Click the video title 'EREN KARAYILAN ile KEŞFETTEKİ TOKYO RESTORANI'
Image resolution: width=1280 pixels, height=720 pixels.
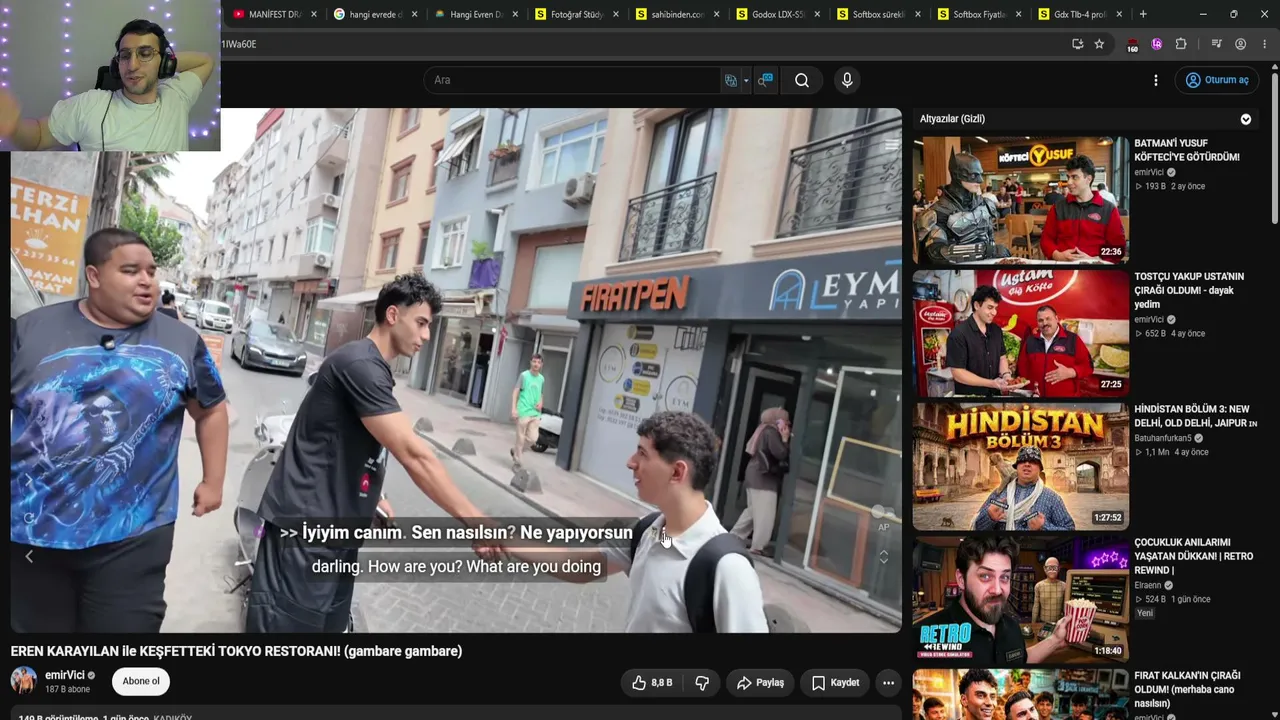coord(236,651)
